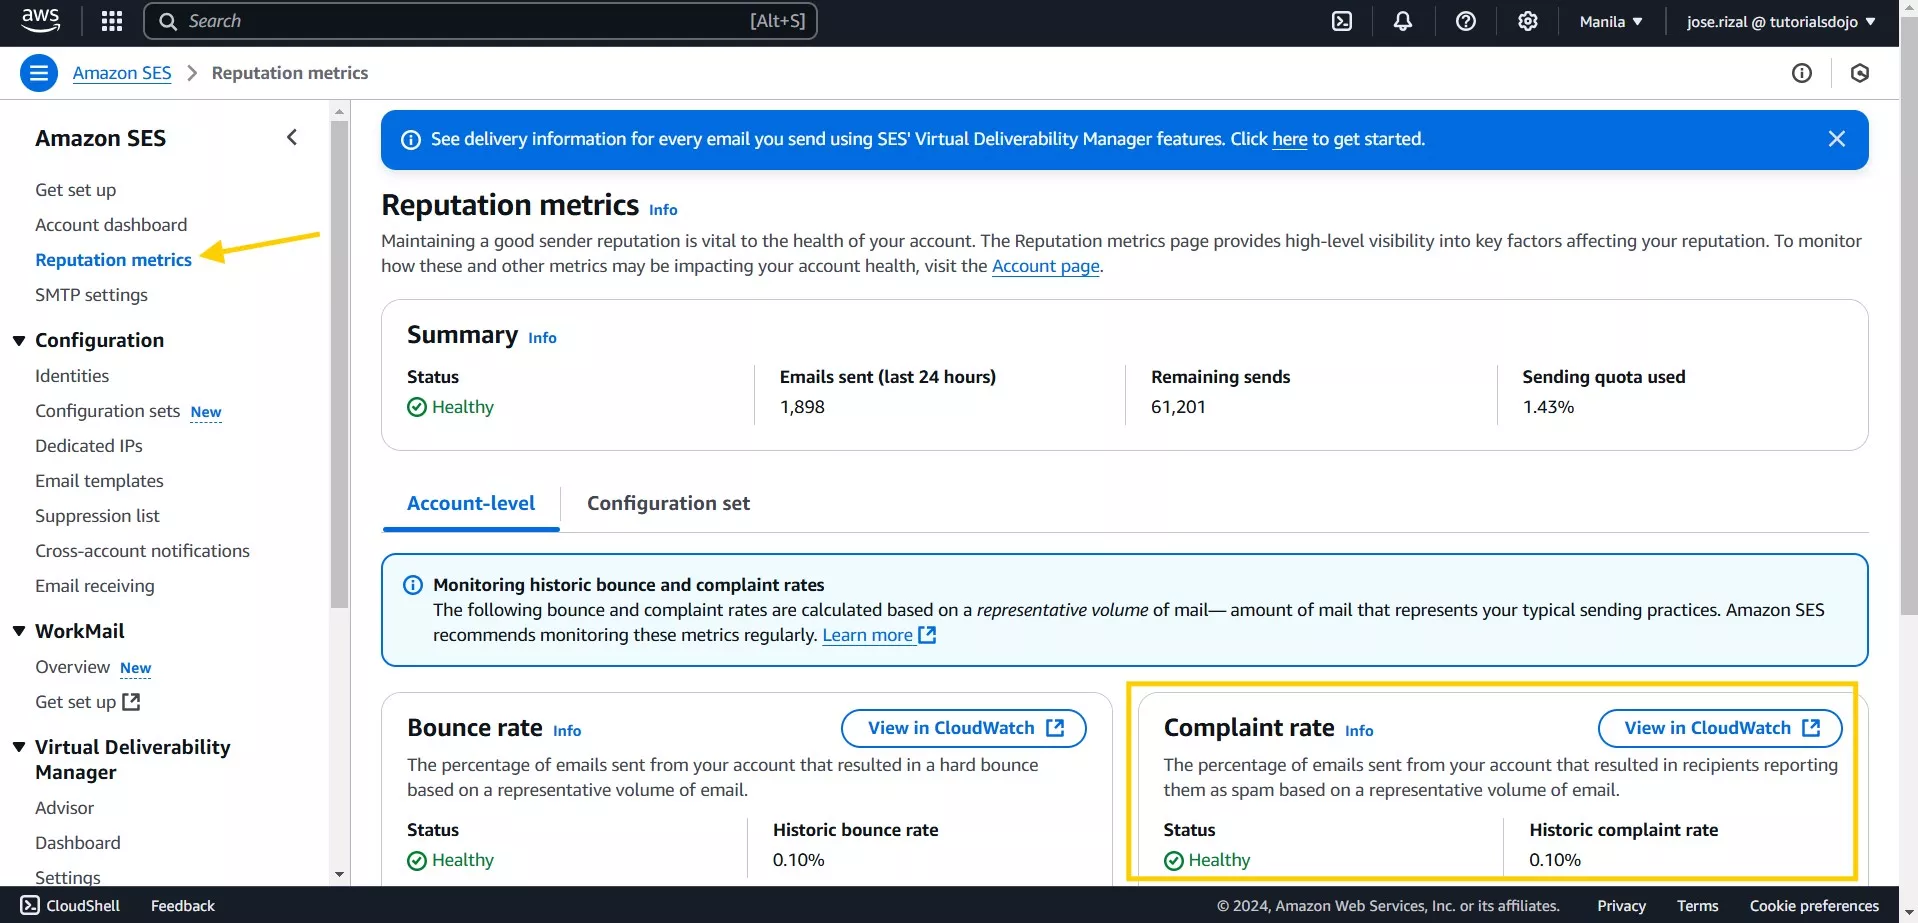Select Reputation metrics in sidebar
1918x923 pixels.
(113, 260)
